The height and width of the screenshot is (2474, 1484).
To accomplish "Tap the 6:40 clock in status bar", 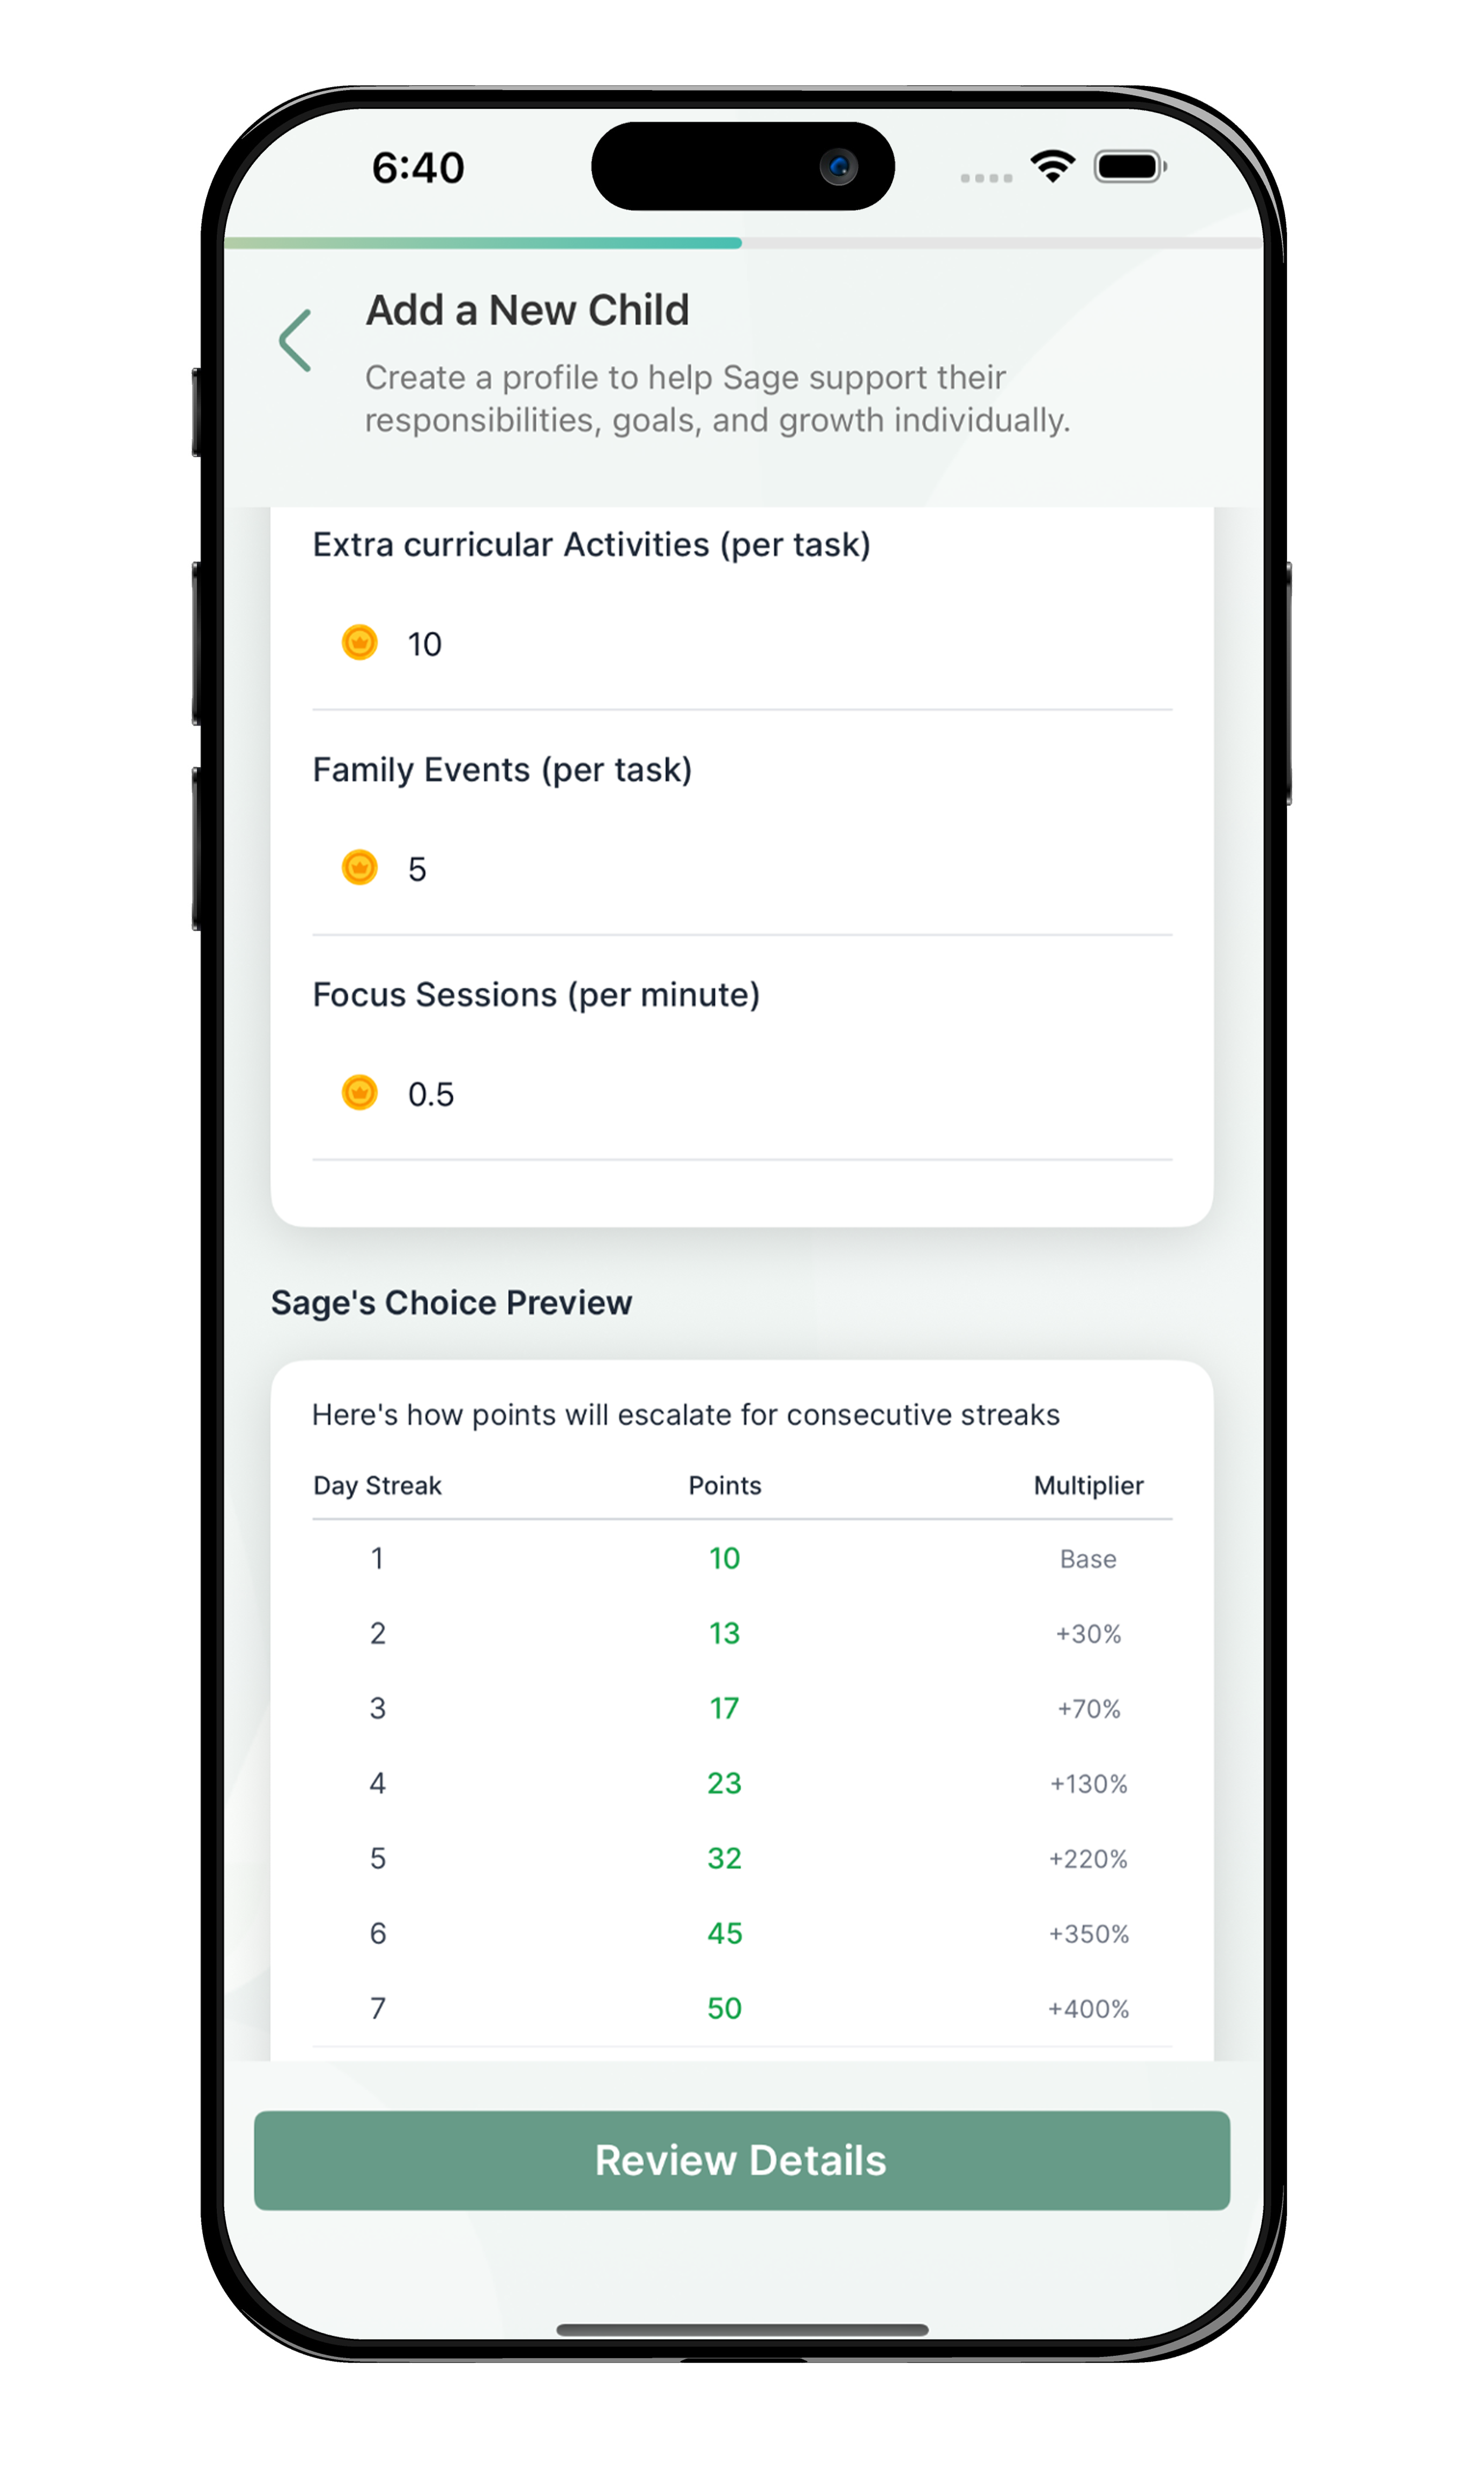I will point(418,168).
